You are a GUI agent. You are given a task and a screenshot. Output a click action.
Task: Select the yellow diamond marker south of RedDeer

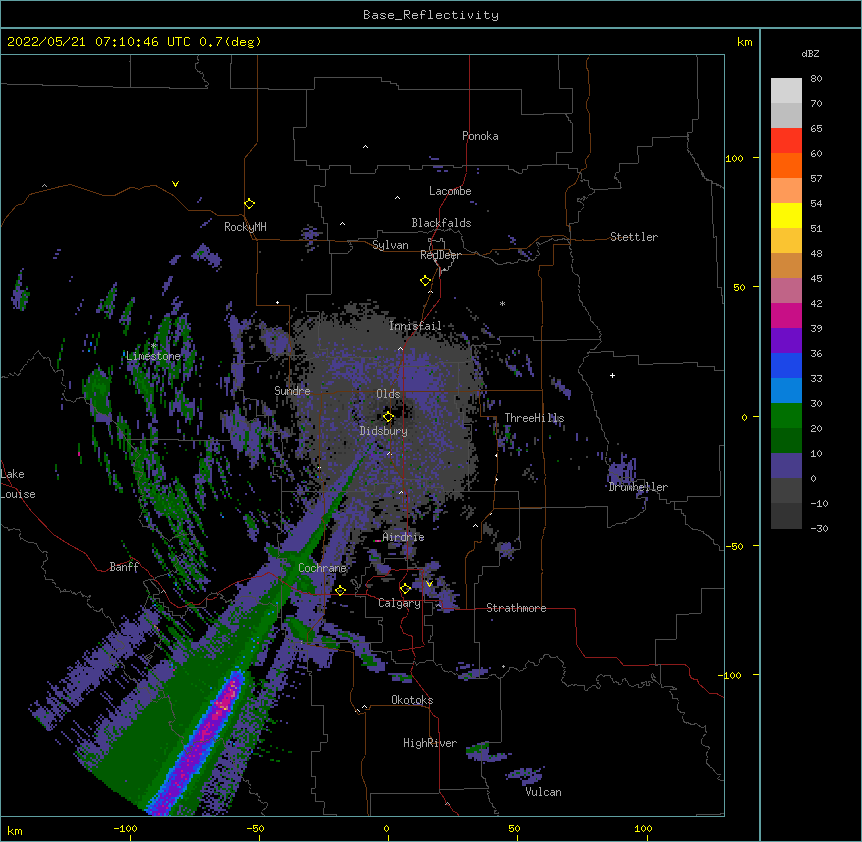tap(426, 281)
